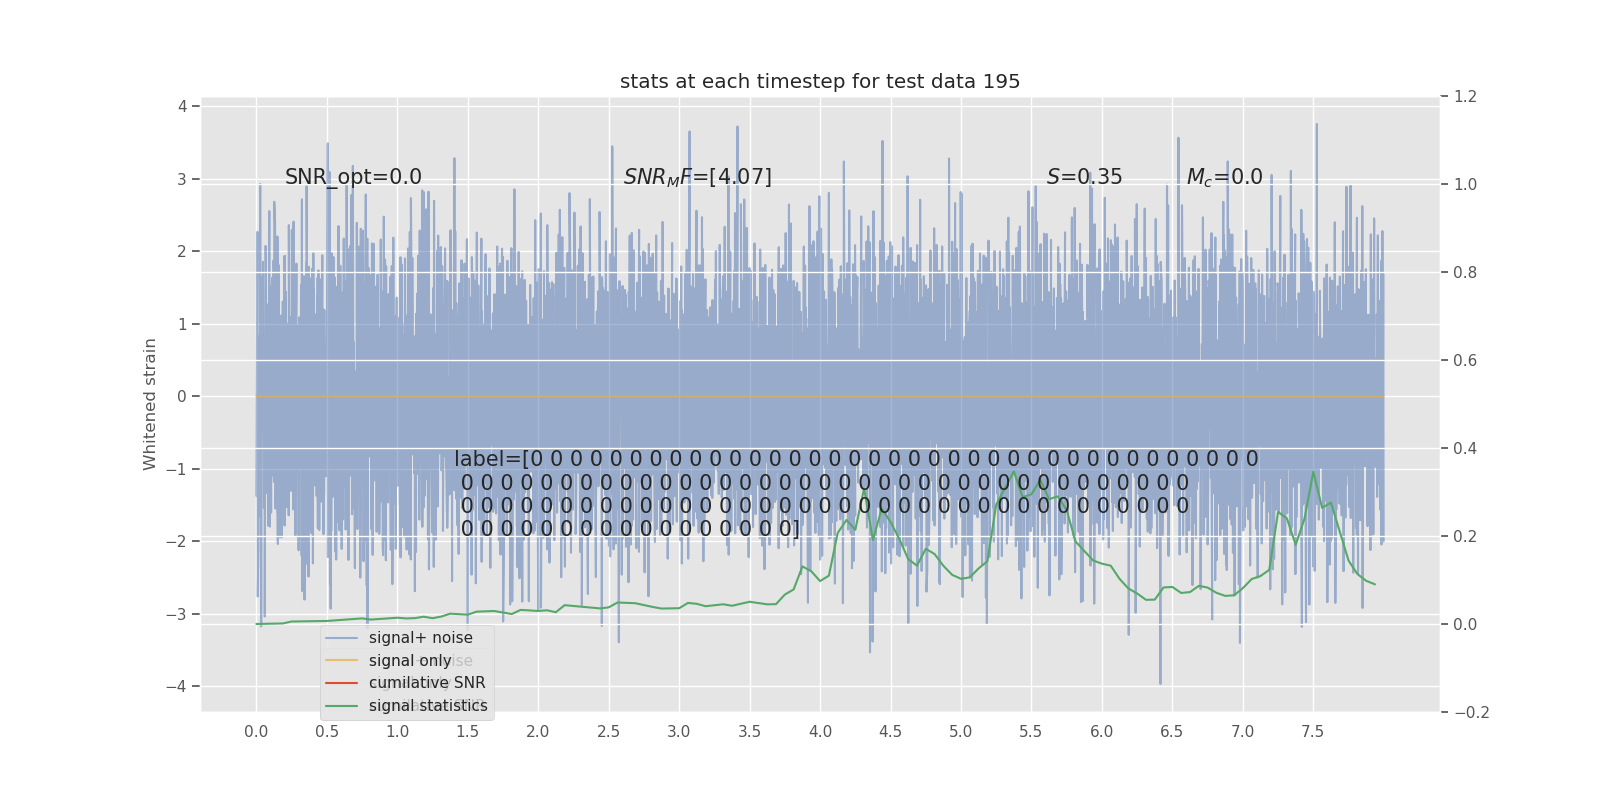Click the last label line ending with '0]'
Viewport: 1600px width, 800px height.
(x=630, y=529)
